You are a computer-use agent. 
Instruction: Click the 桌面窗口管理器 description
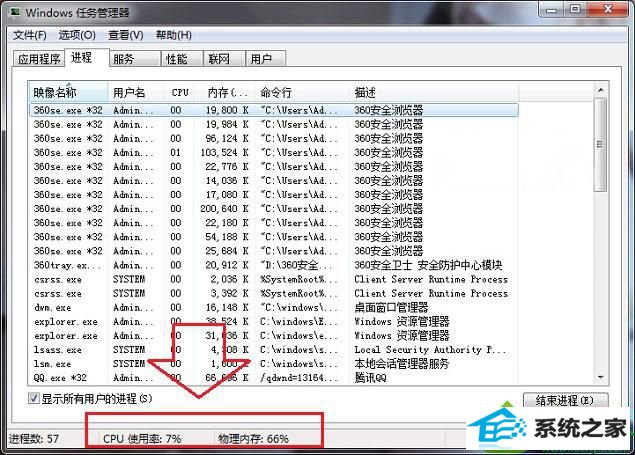click(391, 307)
